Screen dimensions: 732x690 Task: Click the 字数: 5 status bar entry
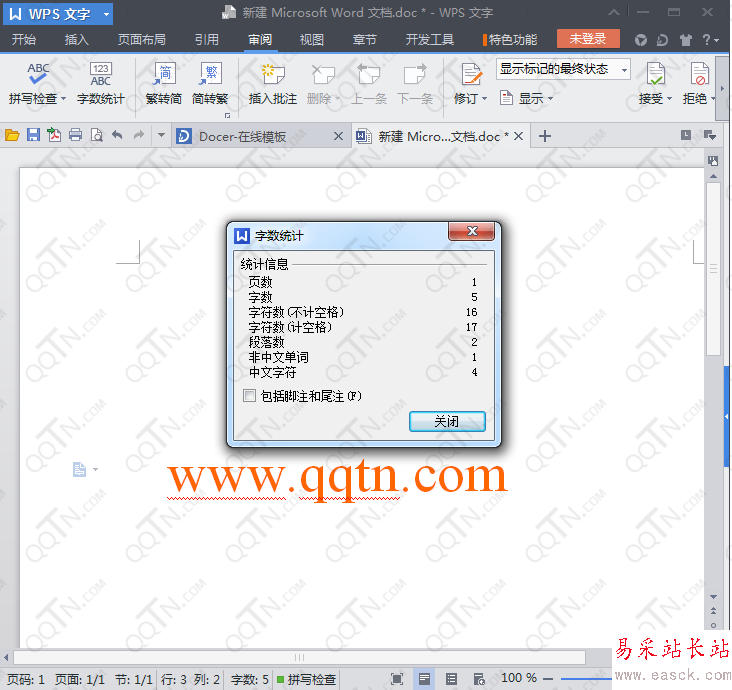(250, 679)
